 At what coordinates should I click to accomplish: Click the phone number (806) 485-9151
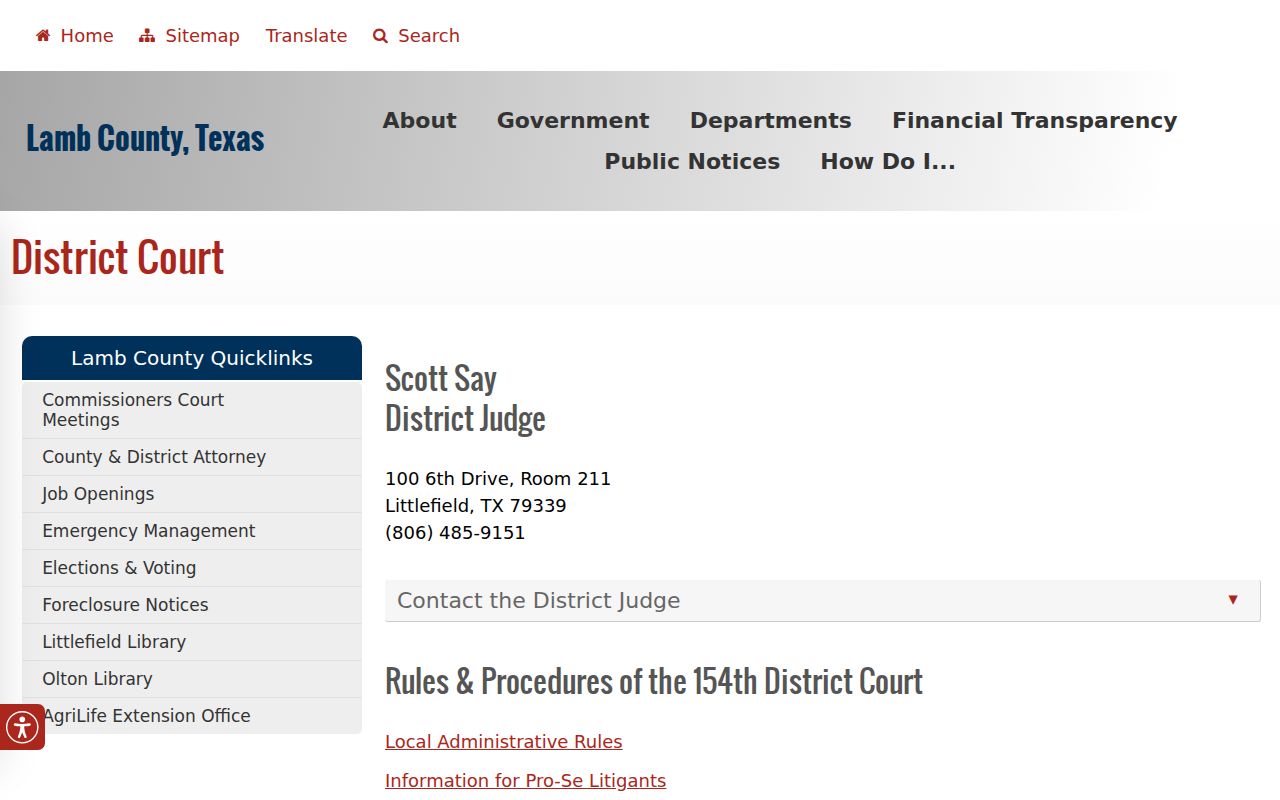tap(455, 533)
